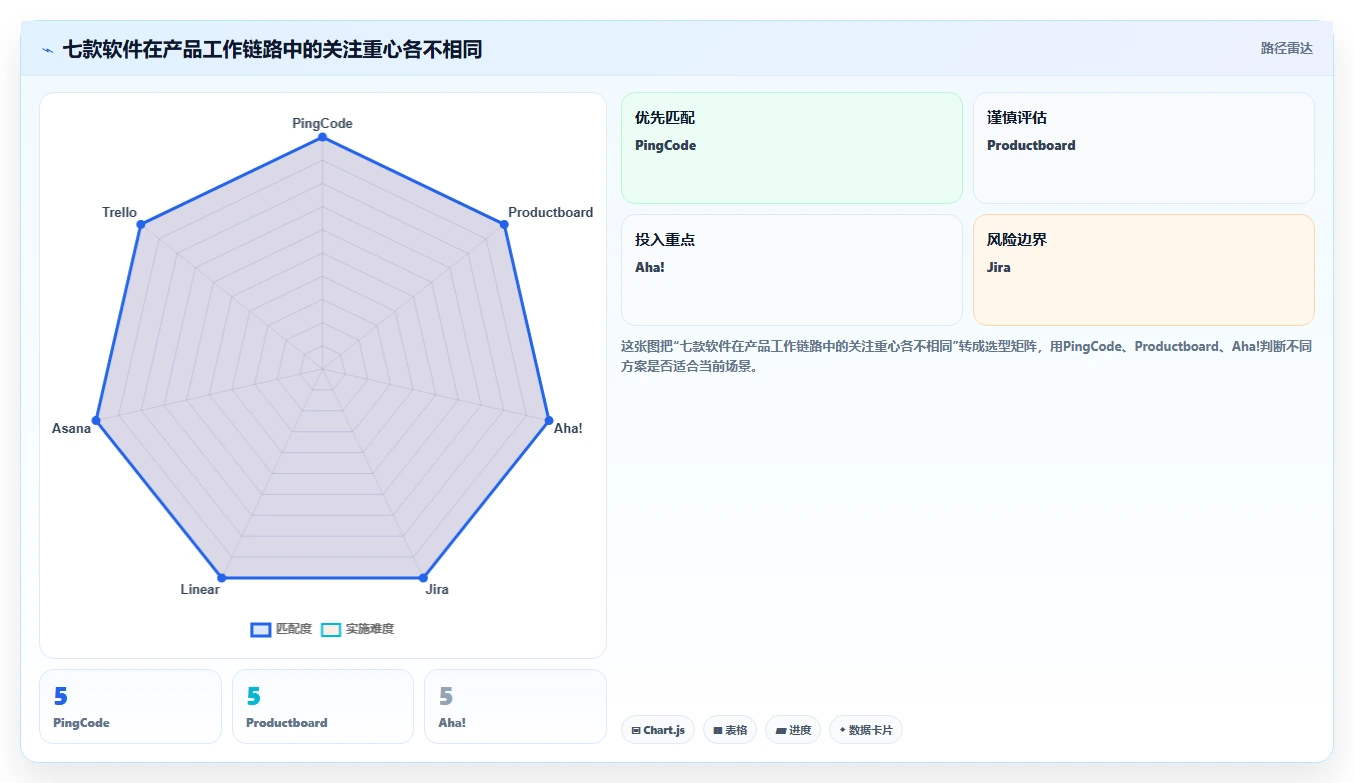This screenshot has width=1354, height=783.
Task: Click the Jira axis label on radar
Action: click(x=437, y=589)
